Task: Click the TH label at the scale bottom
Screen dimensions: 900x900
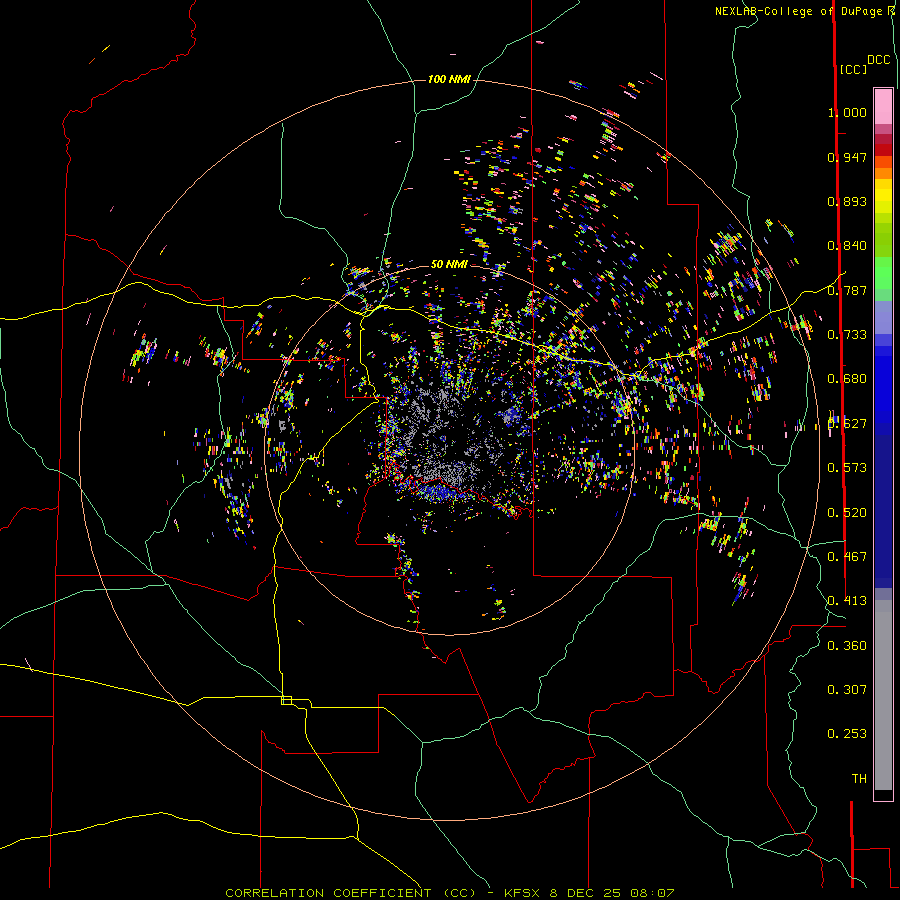Action: click(x=859, y=779)
